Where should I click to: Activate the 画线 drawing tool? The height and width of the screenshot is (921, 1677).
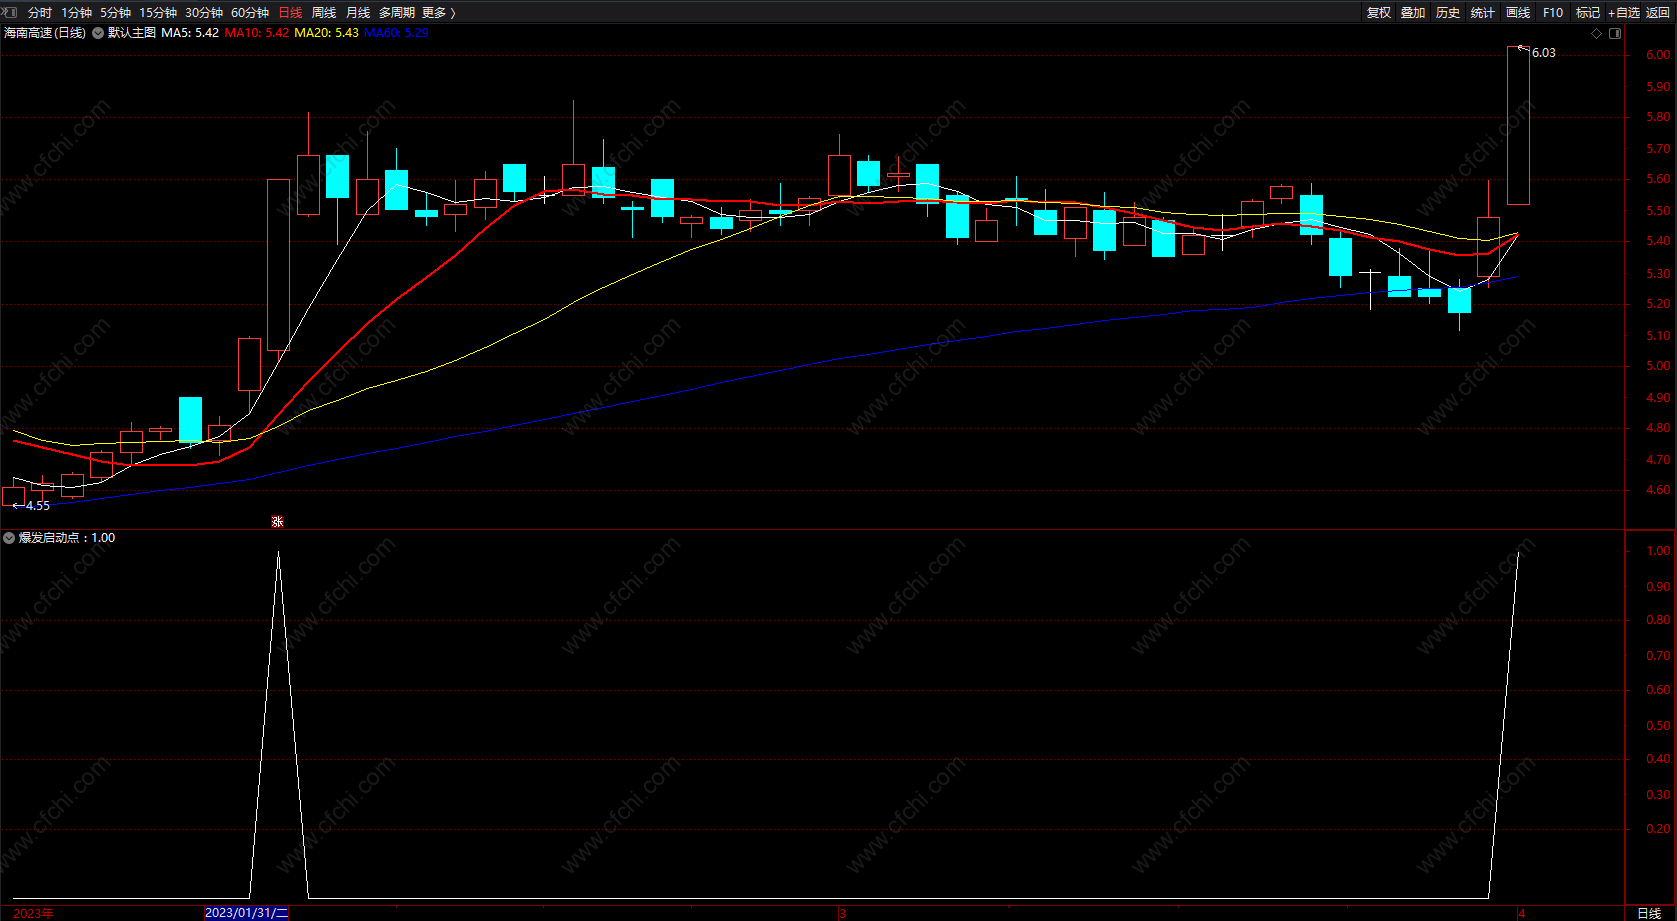pyautogui.click(x=1518, y=13)
